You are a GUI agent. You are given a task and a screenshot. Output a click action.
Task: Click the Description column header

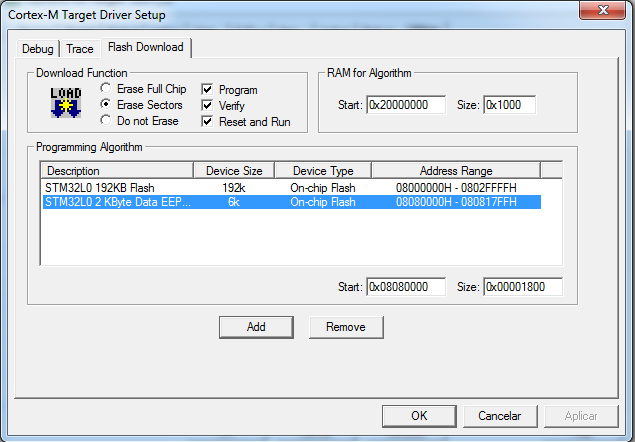[x=117, y=171]
